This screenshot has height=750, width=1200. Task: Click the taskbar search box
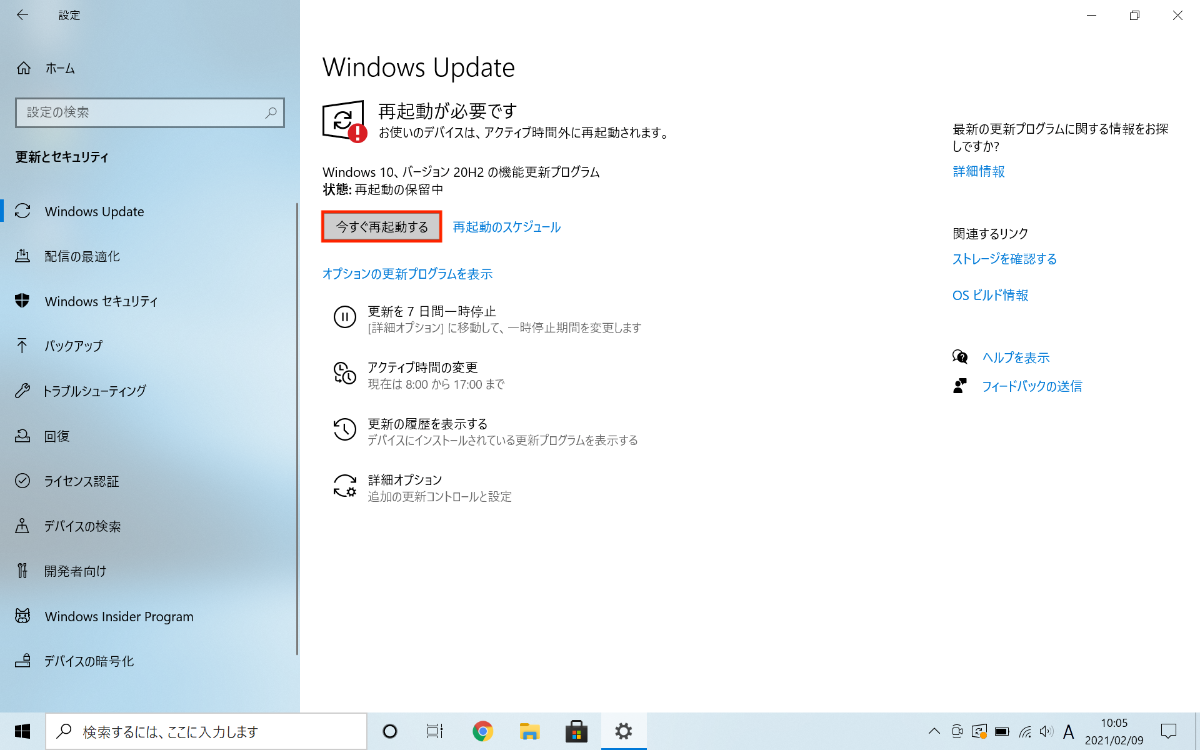click(x=207, y=731)
